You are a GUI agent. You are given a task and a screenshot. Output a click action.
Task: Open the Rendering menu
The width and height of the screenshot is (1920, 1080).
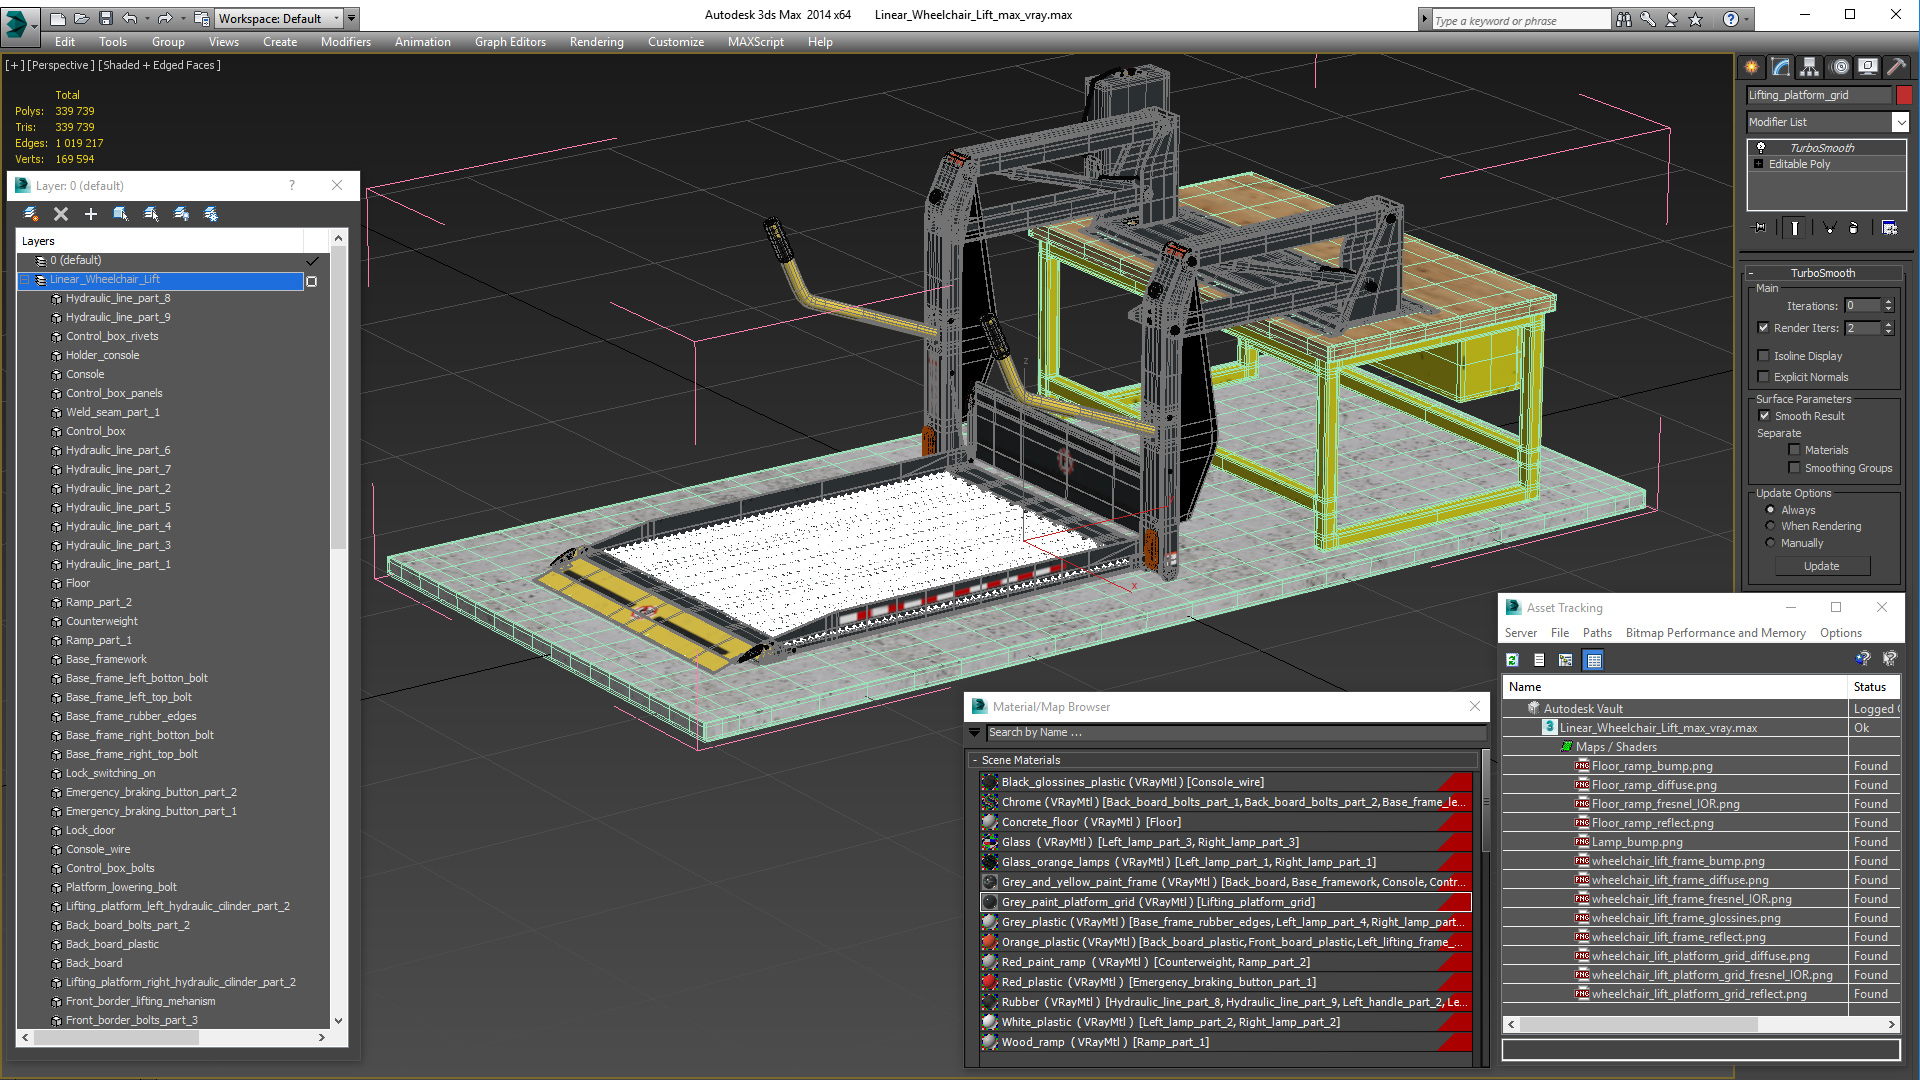tap(596, 42)
